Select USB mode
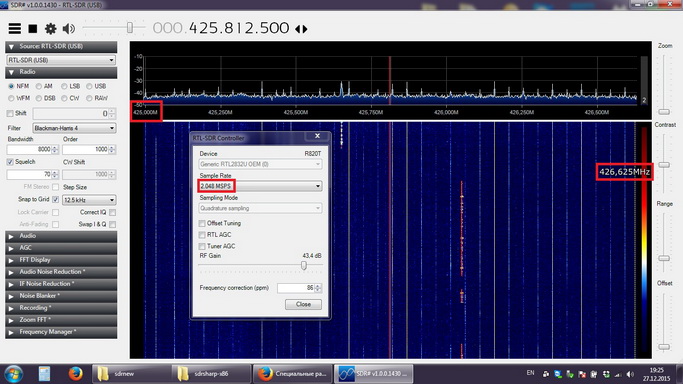 (x=89, y=86)
